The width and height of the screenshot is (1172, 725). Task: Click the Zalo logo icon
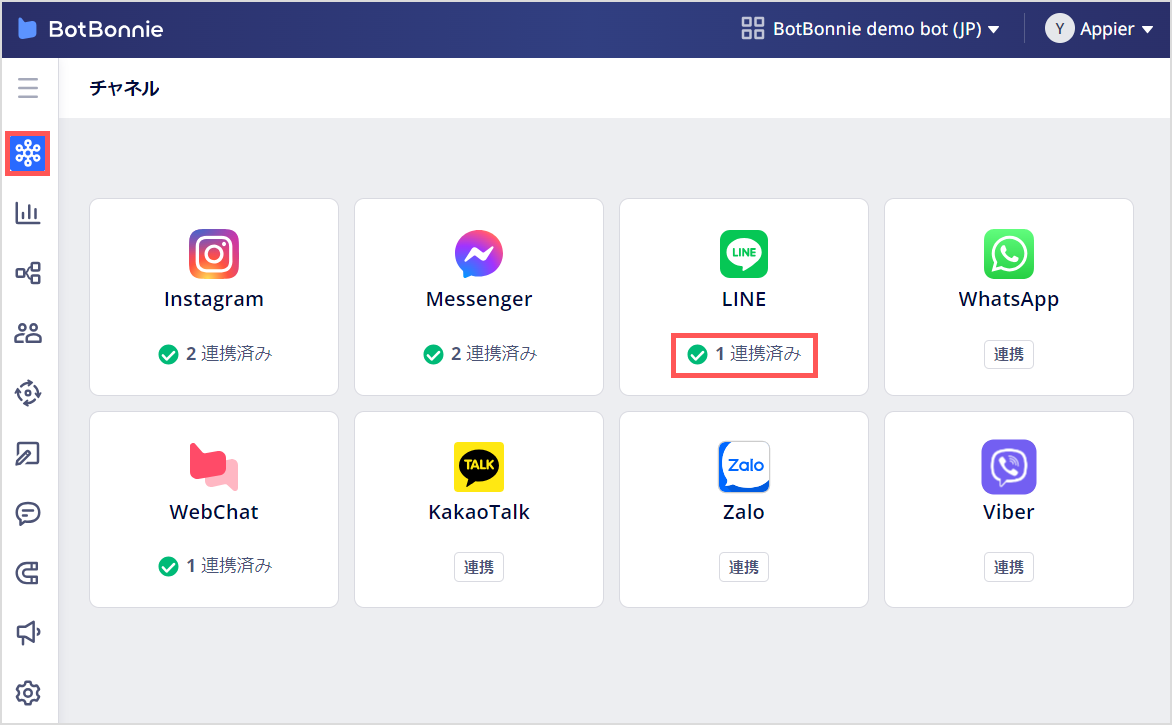744,466
